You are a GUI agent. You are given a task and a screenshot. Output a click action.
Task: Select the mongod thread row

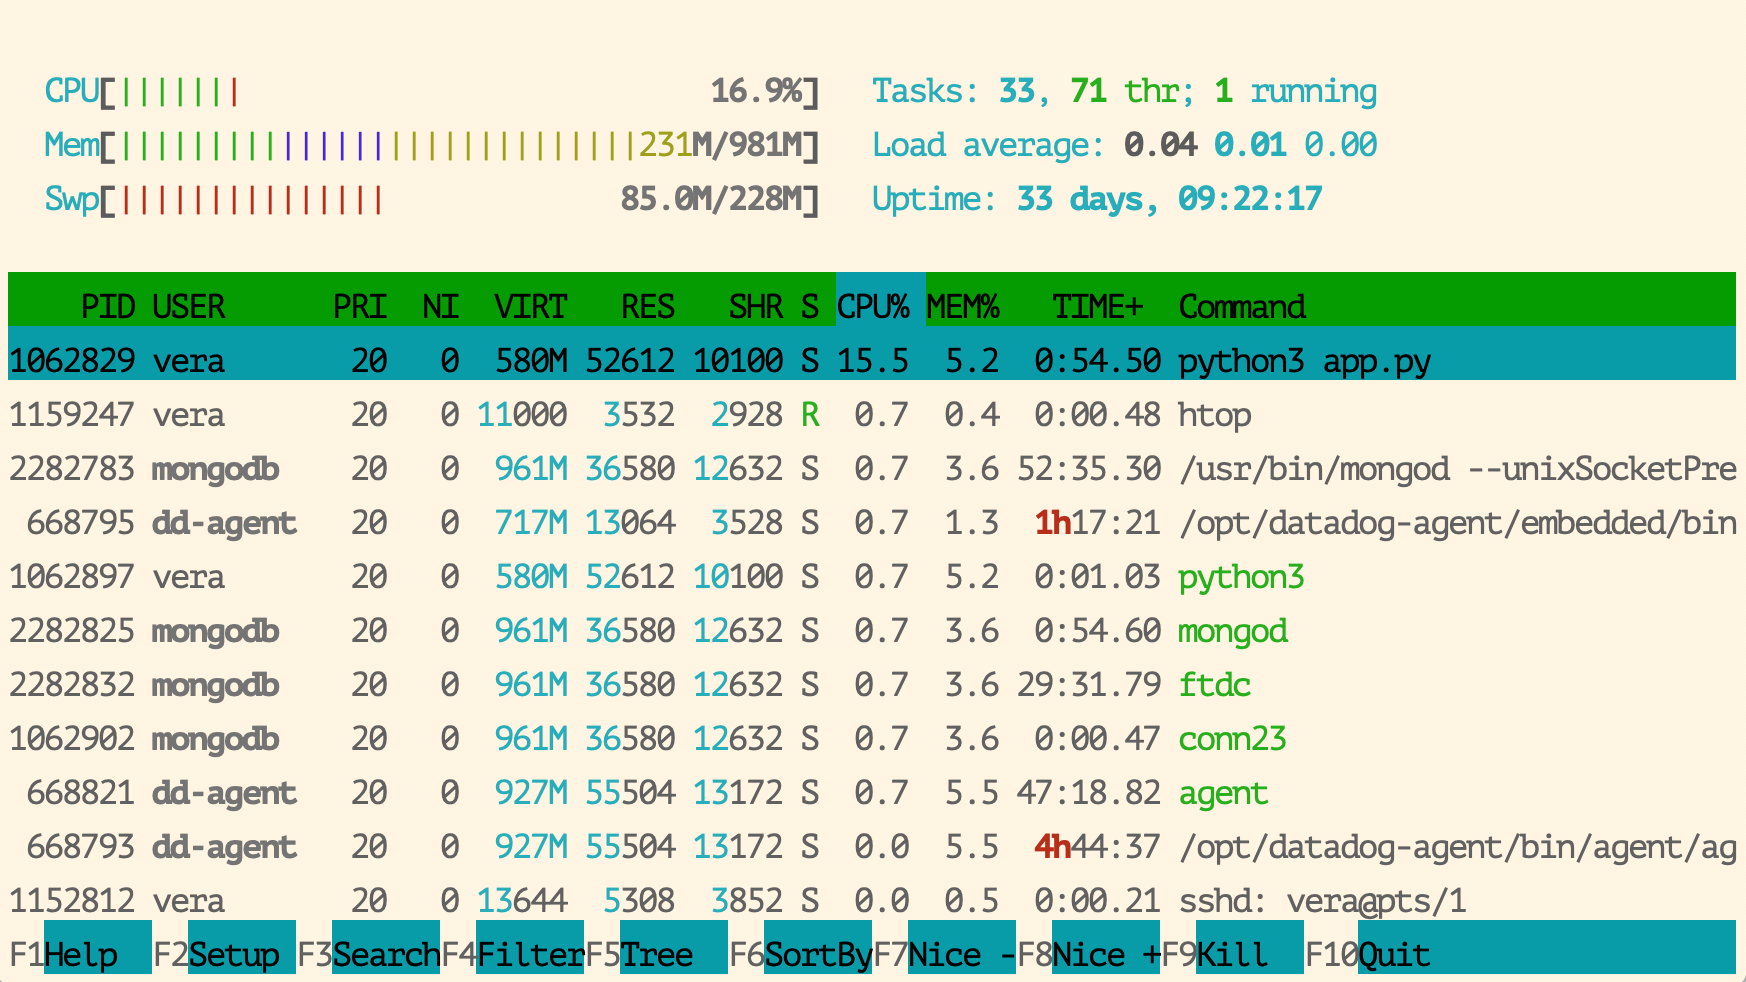[x=872, y=631]
